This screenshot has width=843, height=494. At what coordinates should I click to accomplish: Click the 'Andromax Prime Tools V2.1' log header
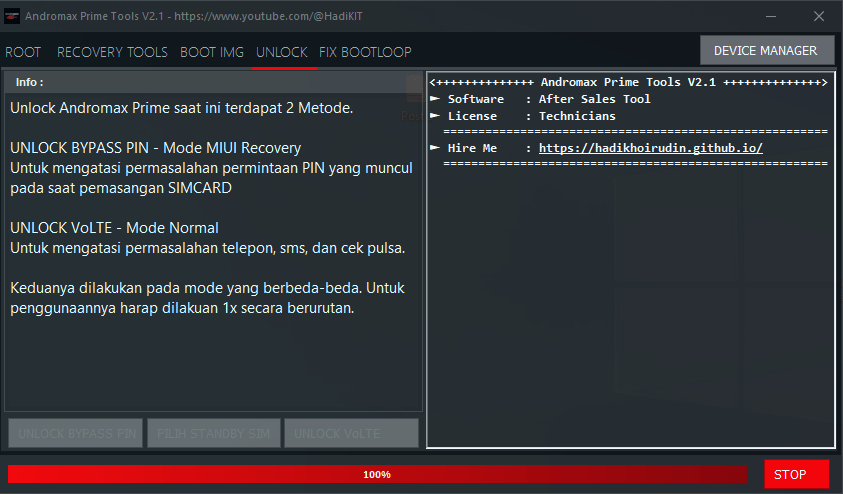tap(628, 82)
